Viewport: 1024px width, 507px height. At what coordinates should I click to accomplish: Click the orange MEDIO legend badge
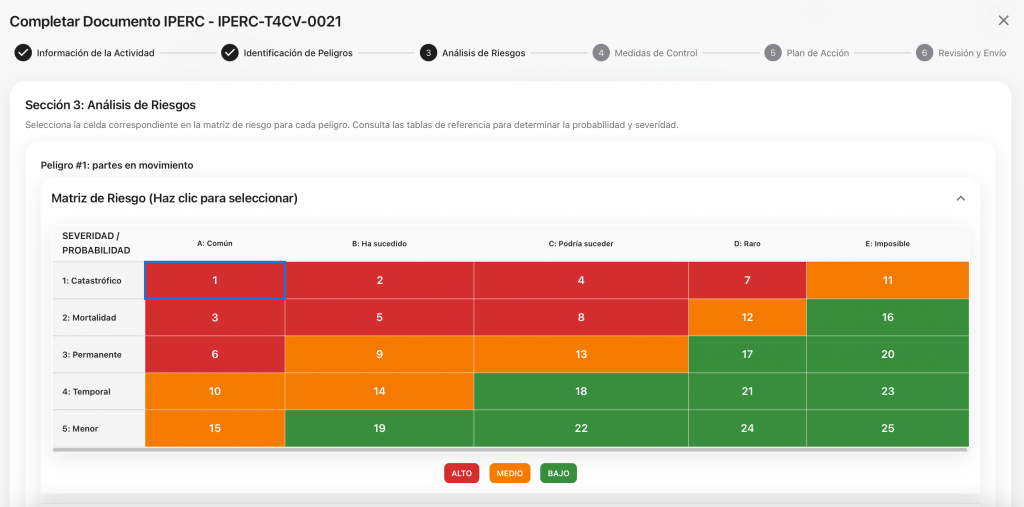(510, 473)
